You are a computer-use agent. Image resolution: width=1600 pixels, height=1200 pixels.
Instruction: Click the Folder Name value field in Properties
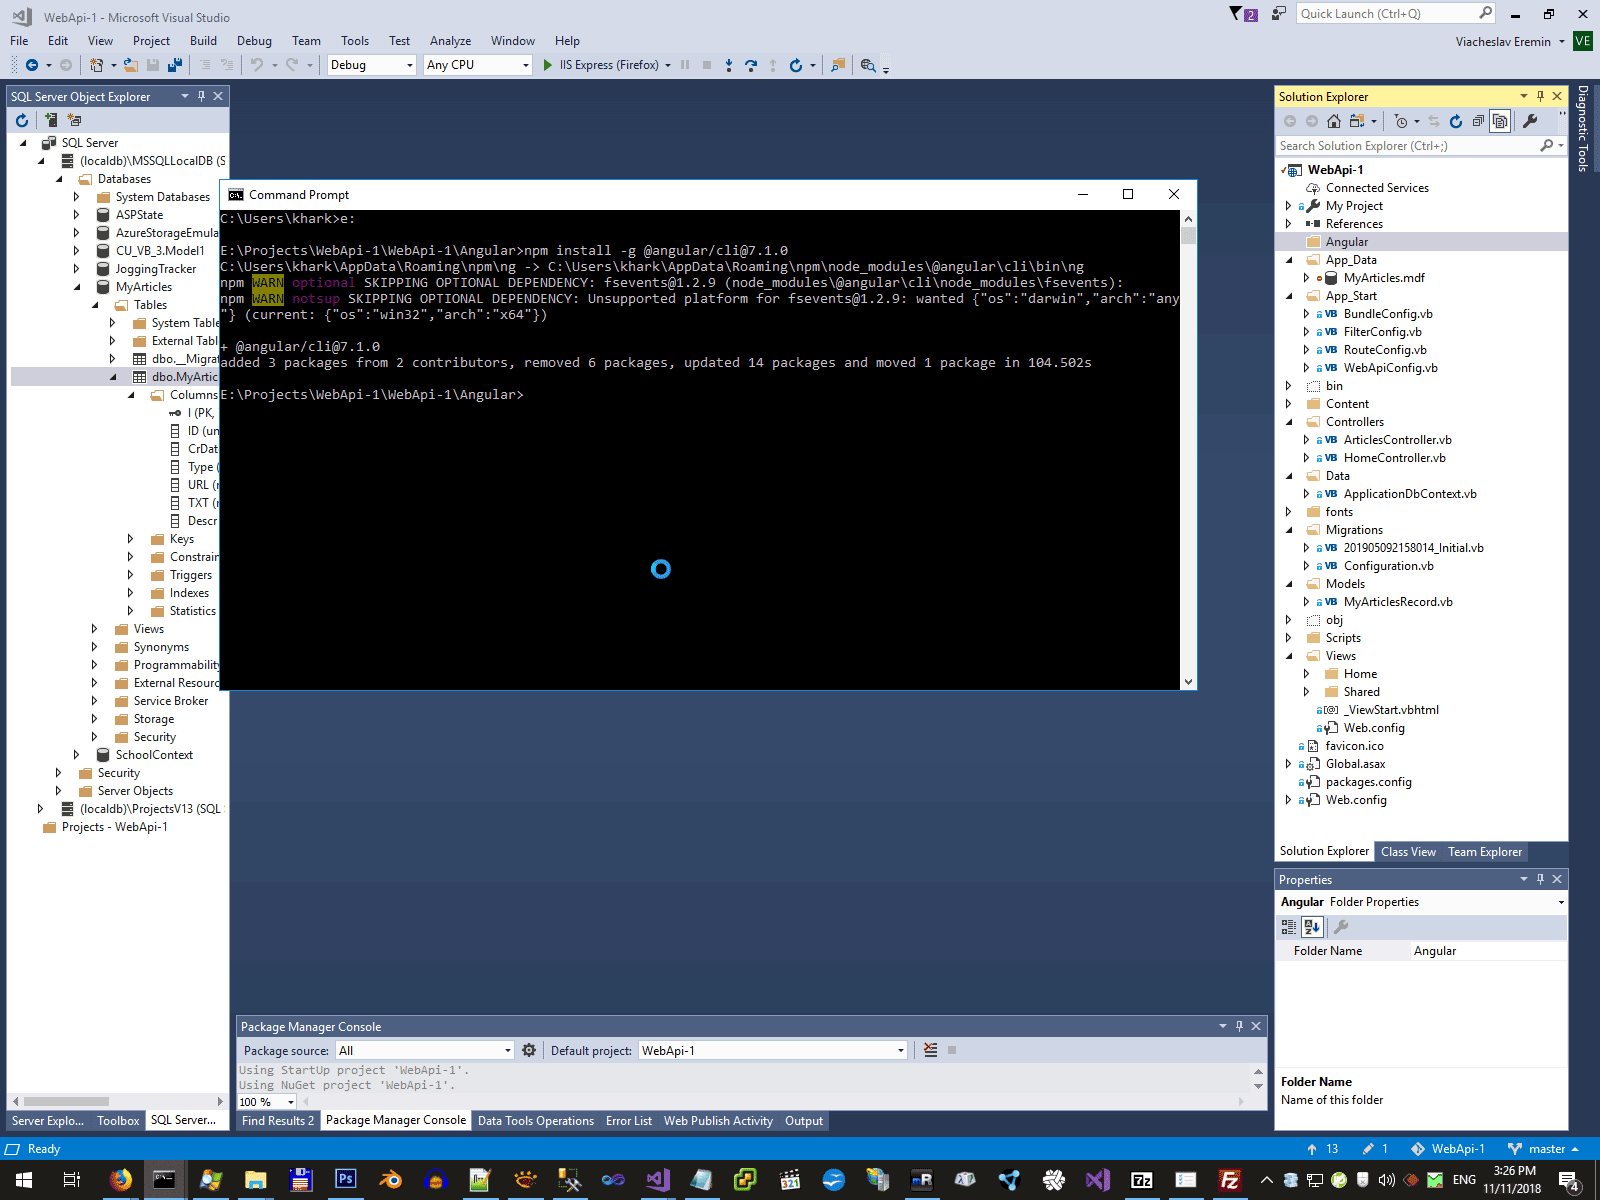tap(1488, 951)
